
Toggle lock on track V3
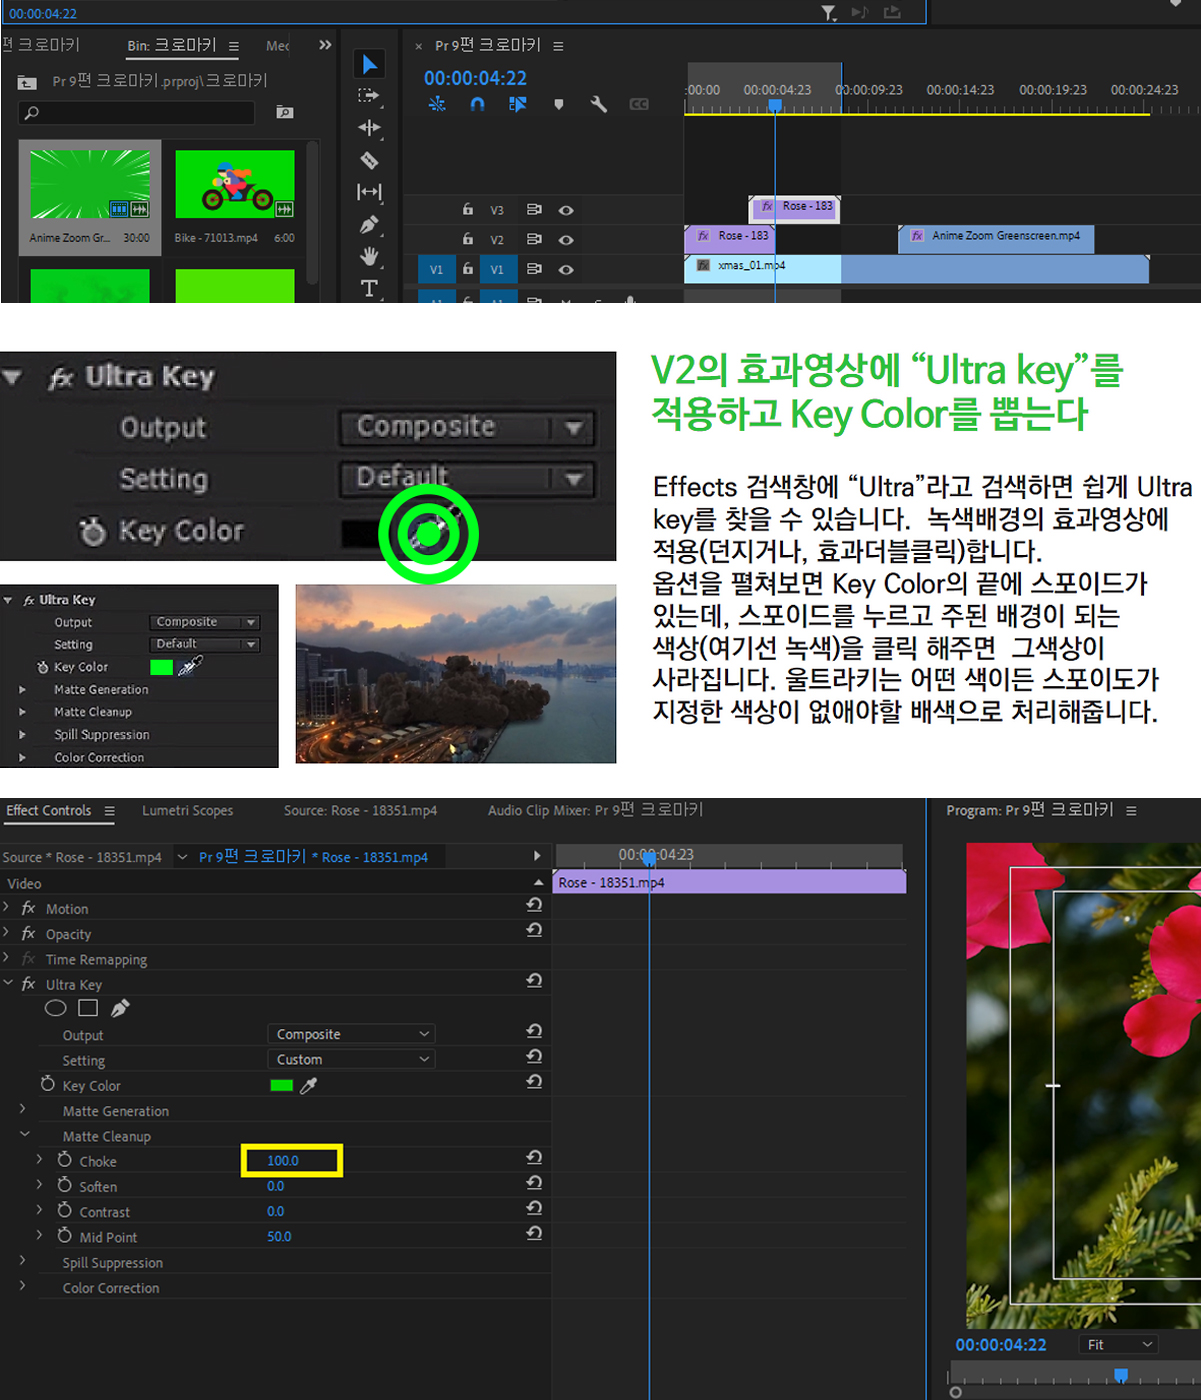pos(467,209)
